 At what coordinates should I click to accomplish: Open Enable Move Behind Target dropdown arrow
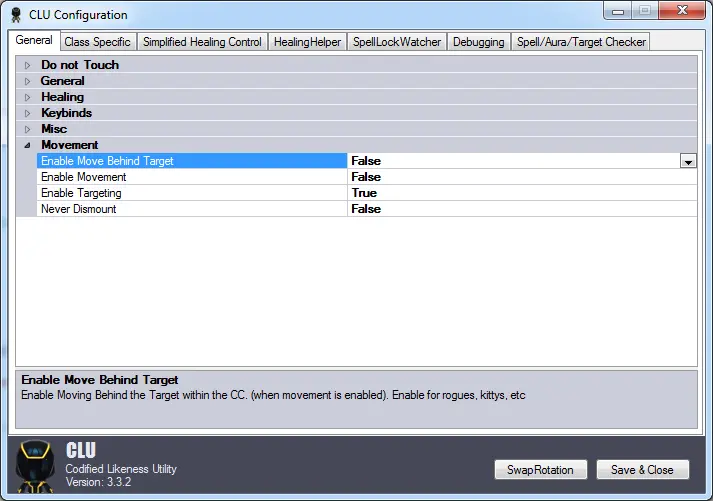click(x=688, y=161)
